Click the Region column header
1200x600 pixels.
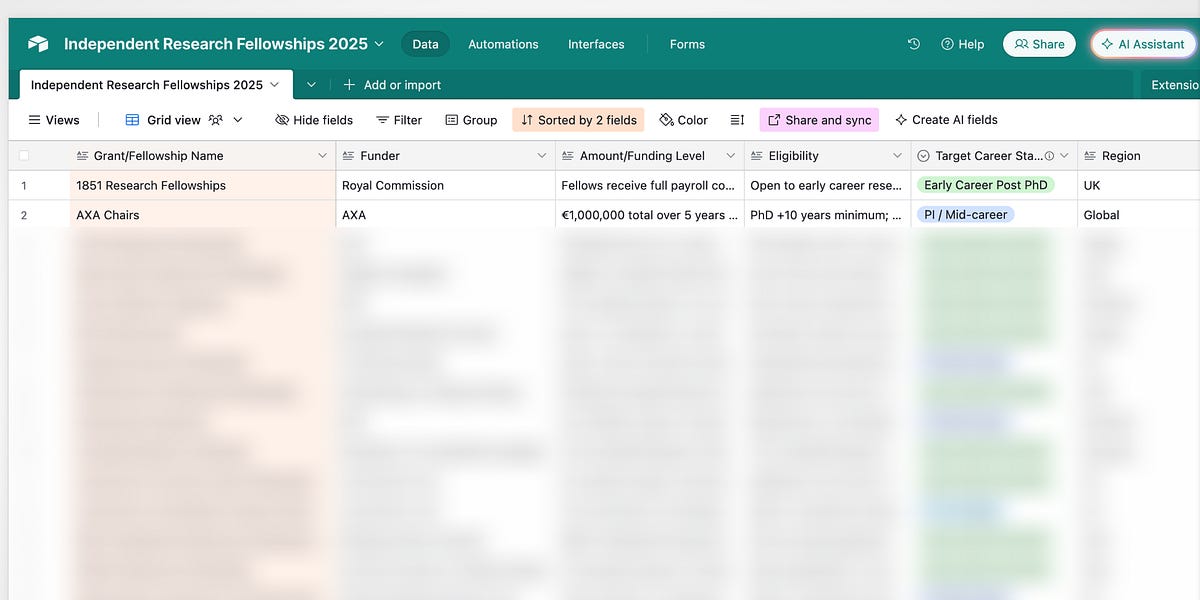pos(1139,156)
